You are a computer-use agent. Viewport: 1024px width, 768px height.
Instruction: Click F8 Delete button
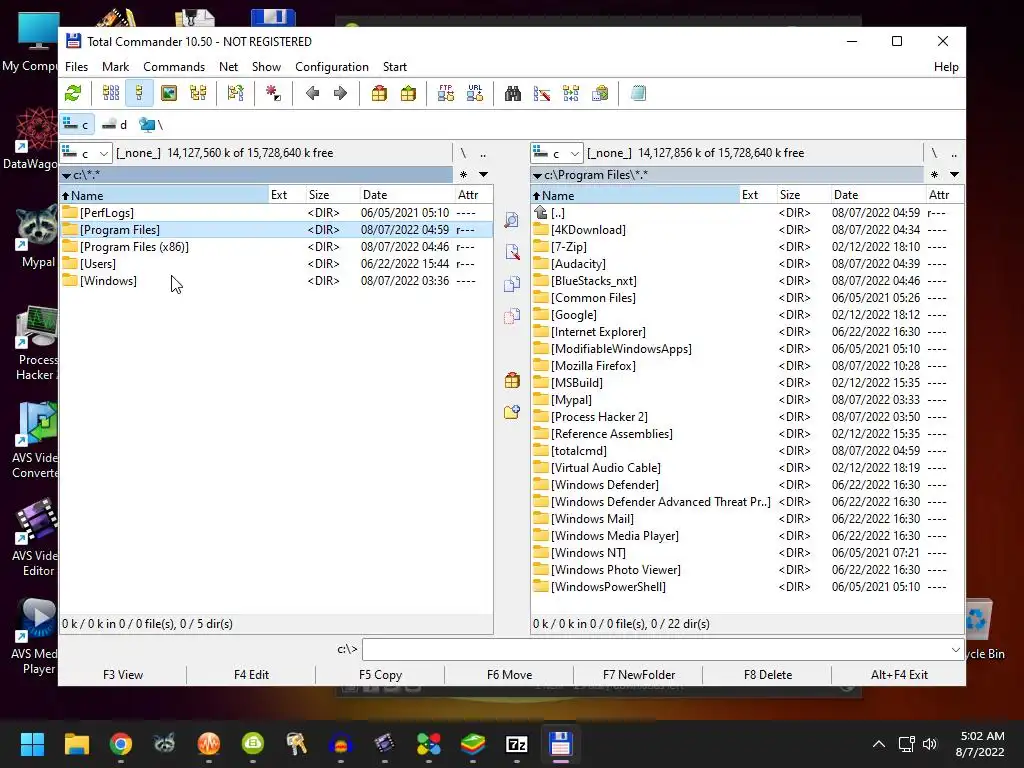click(767, 675)
